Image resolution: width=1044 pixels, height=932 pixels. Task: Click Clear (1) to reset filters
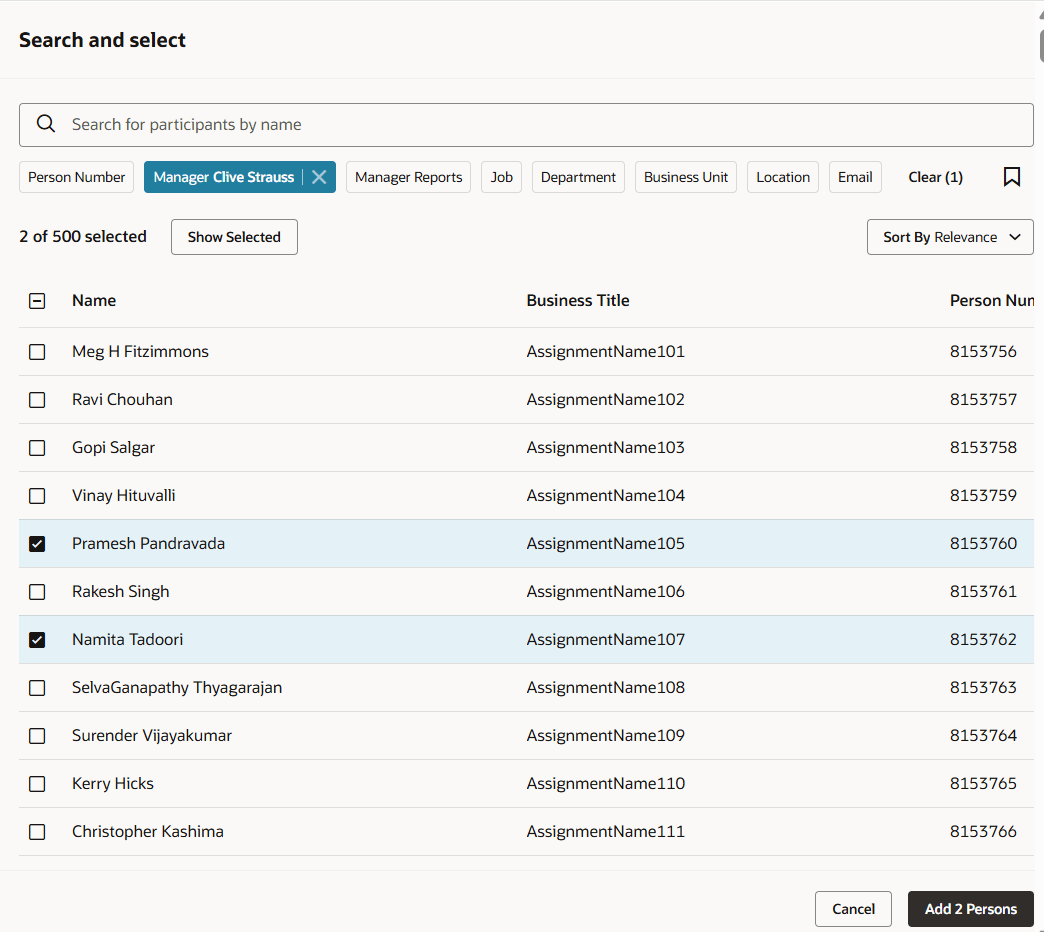[x=935, y=177]
